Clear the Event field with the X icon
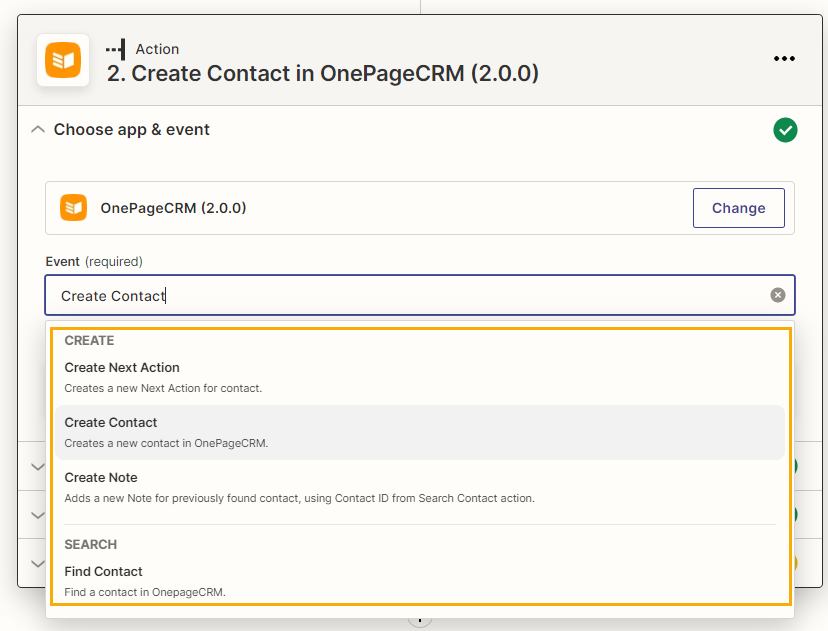 click(777, 295)
